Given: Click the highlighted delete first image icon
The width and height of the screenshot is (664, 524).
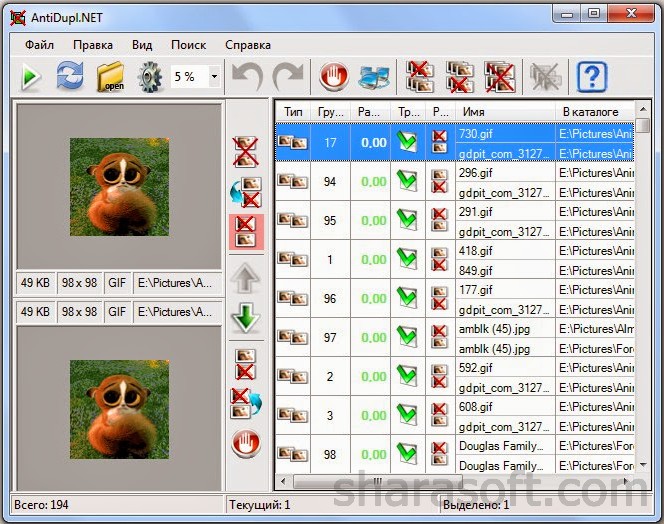Looking at the screenshot, I should [x=246, y=232].
